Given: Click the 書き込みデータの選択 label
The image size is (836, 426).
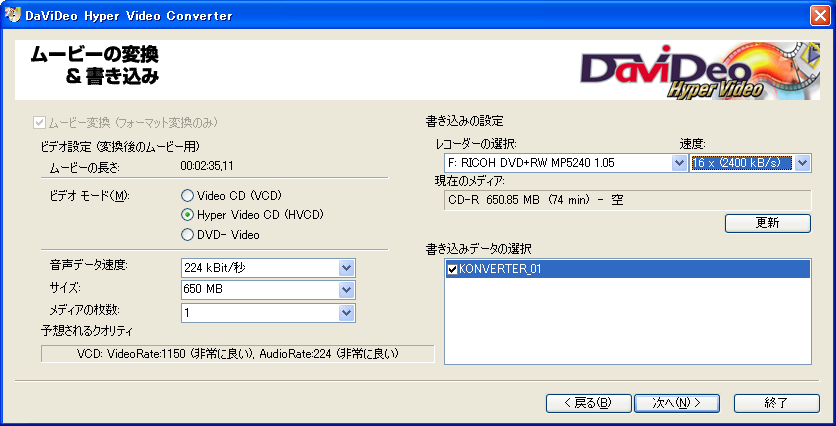Looking at the screenshot, I should click(478, 248).
